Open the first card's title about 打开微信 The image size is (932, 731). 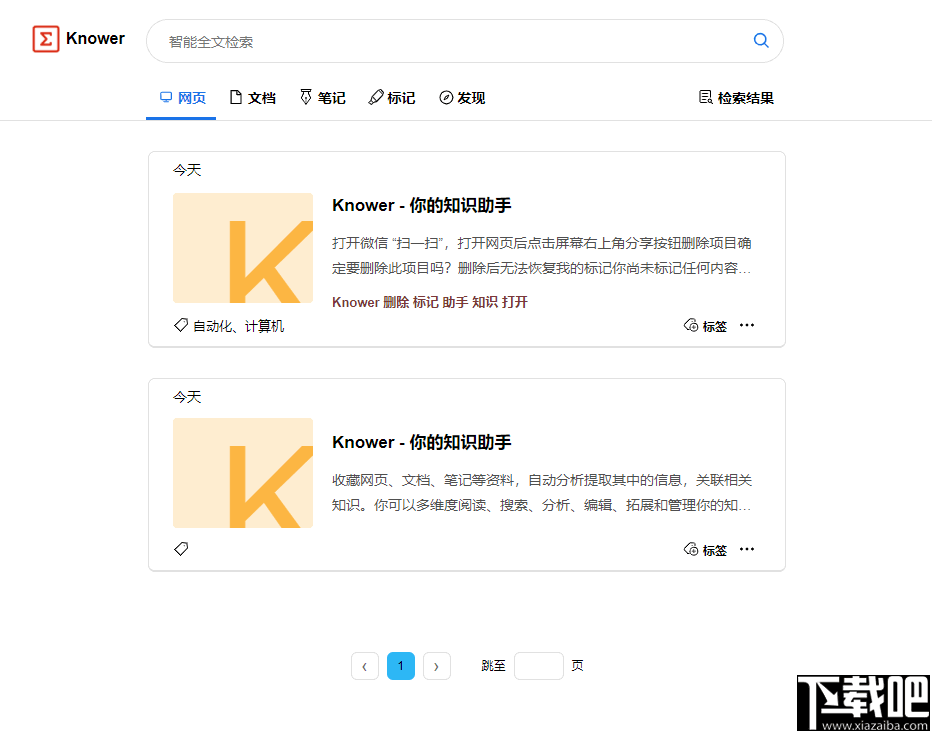421,205
